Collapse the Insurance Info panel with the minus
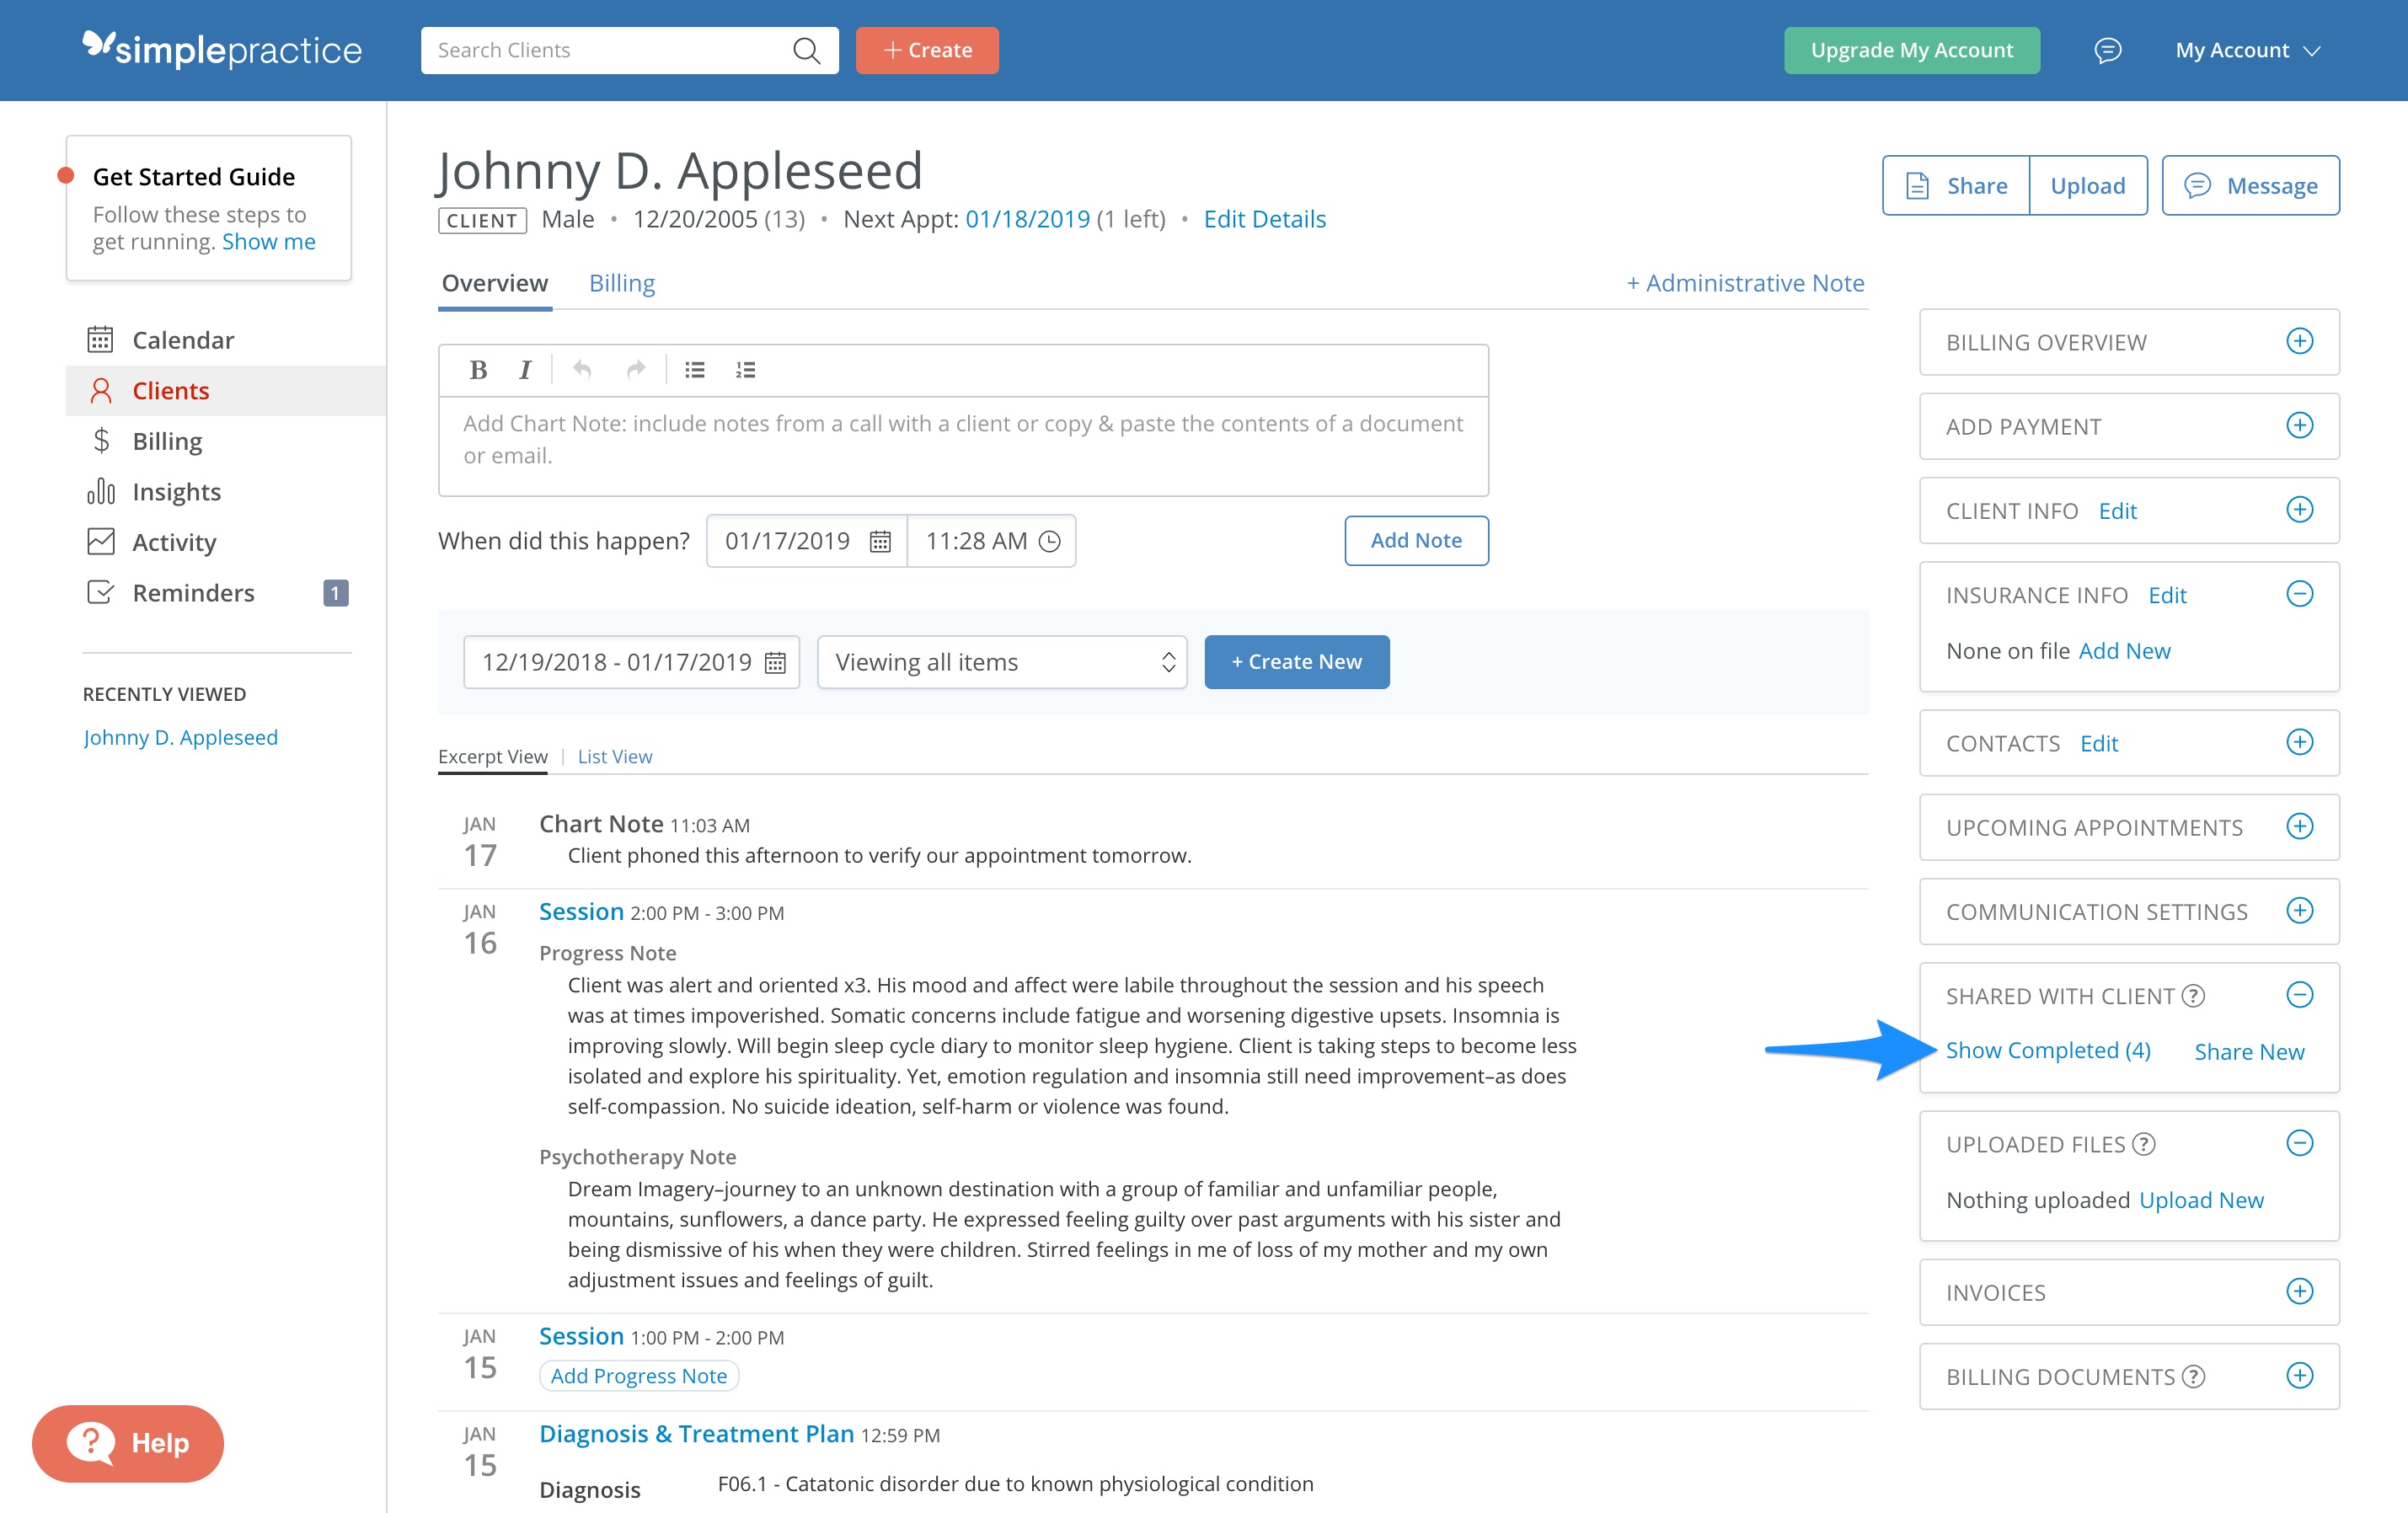The image size is (2408, 1513). pyautogui.click(x=2301, y=593)
